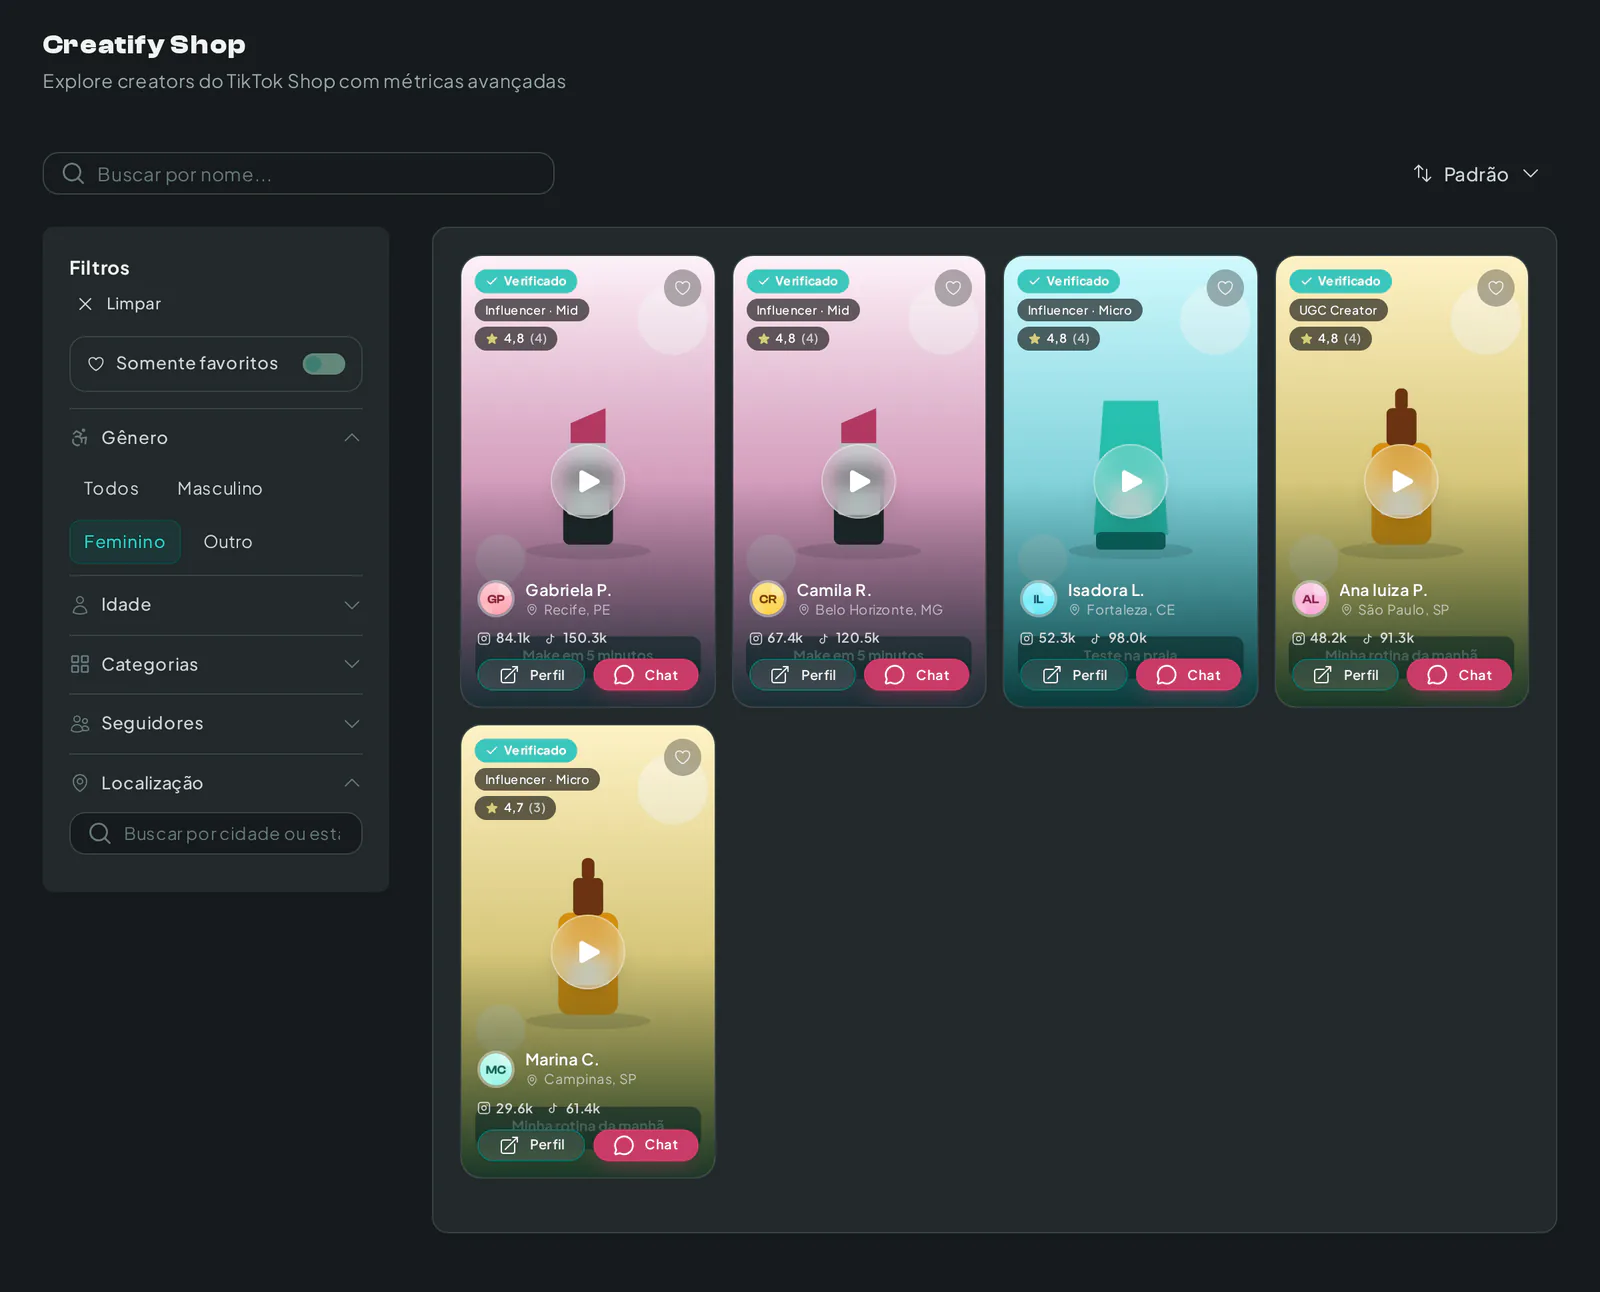Viewport: 1600px width, 1292px height.
Task: Clear filters with Limpar
Action: [x=119, y=304]
